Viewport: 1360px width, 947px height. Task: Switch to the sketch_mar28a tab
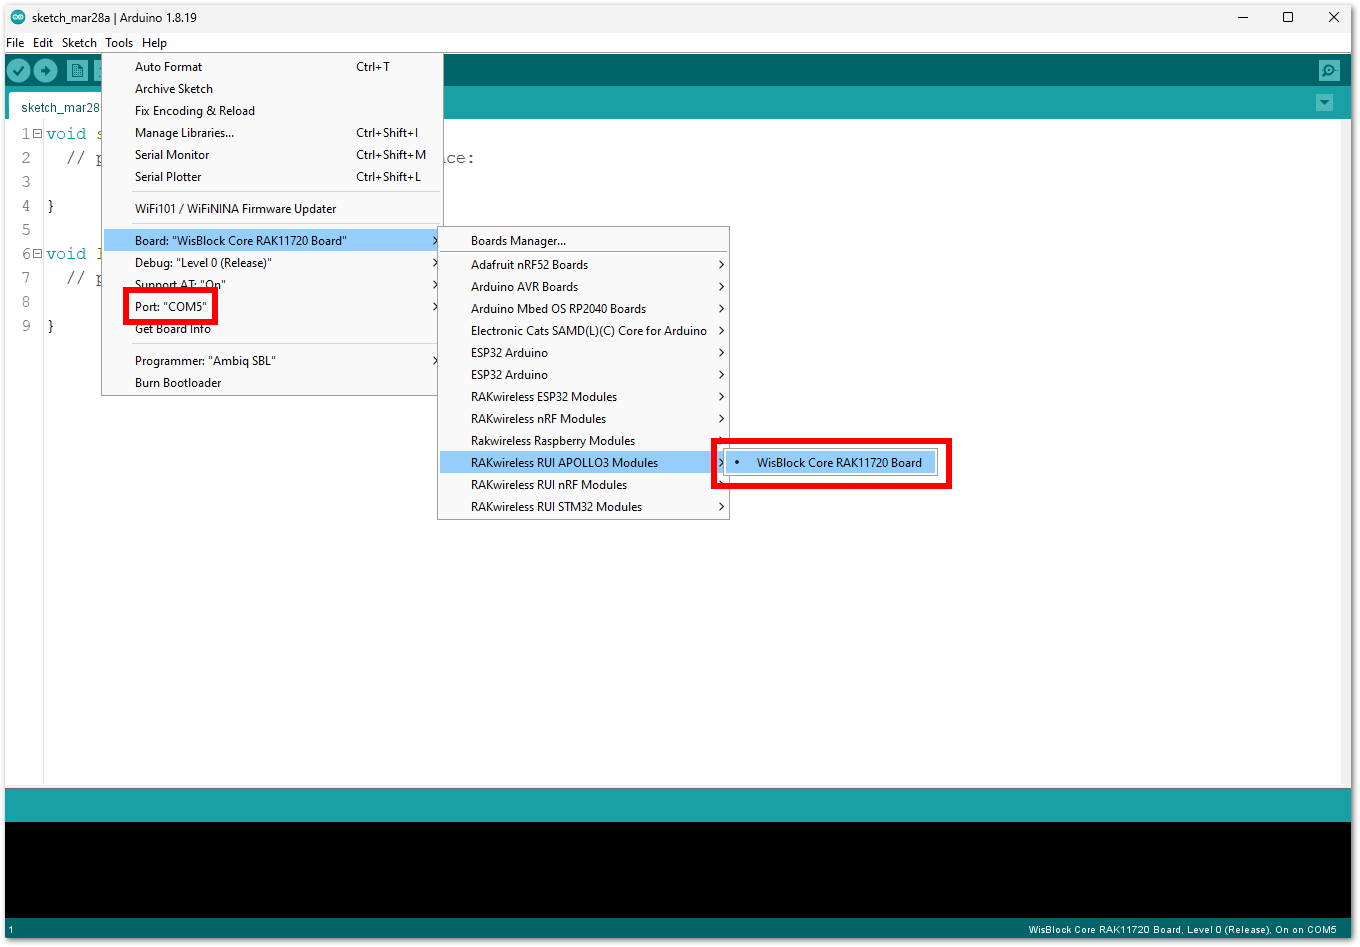pyautogui.click(x=60, y=107)
